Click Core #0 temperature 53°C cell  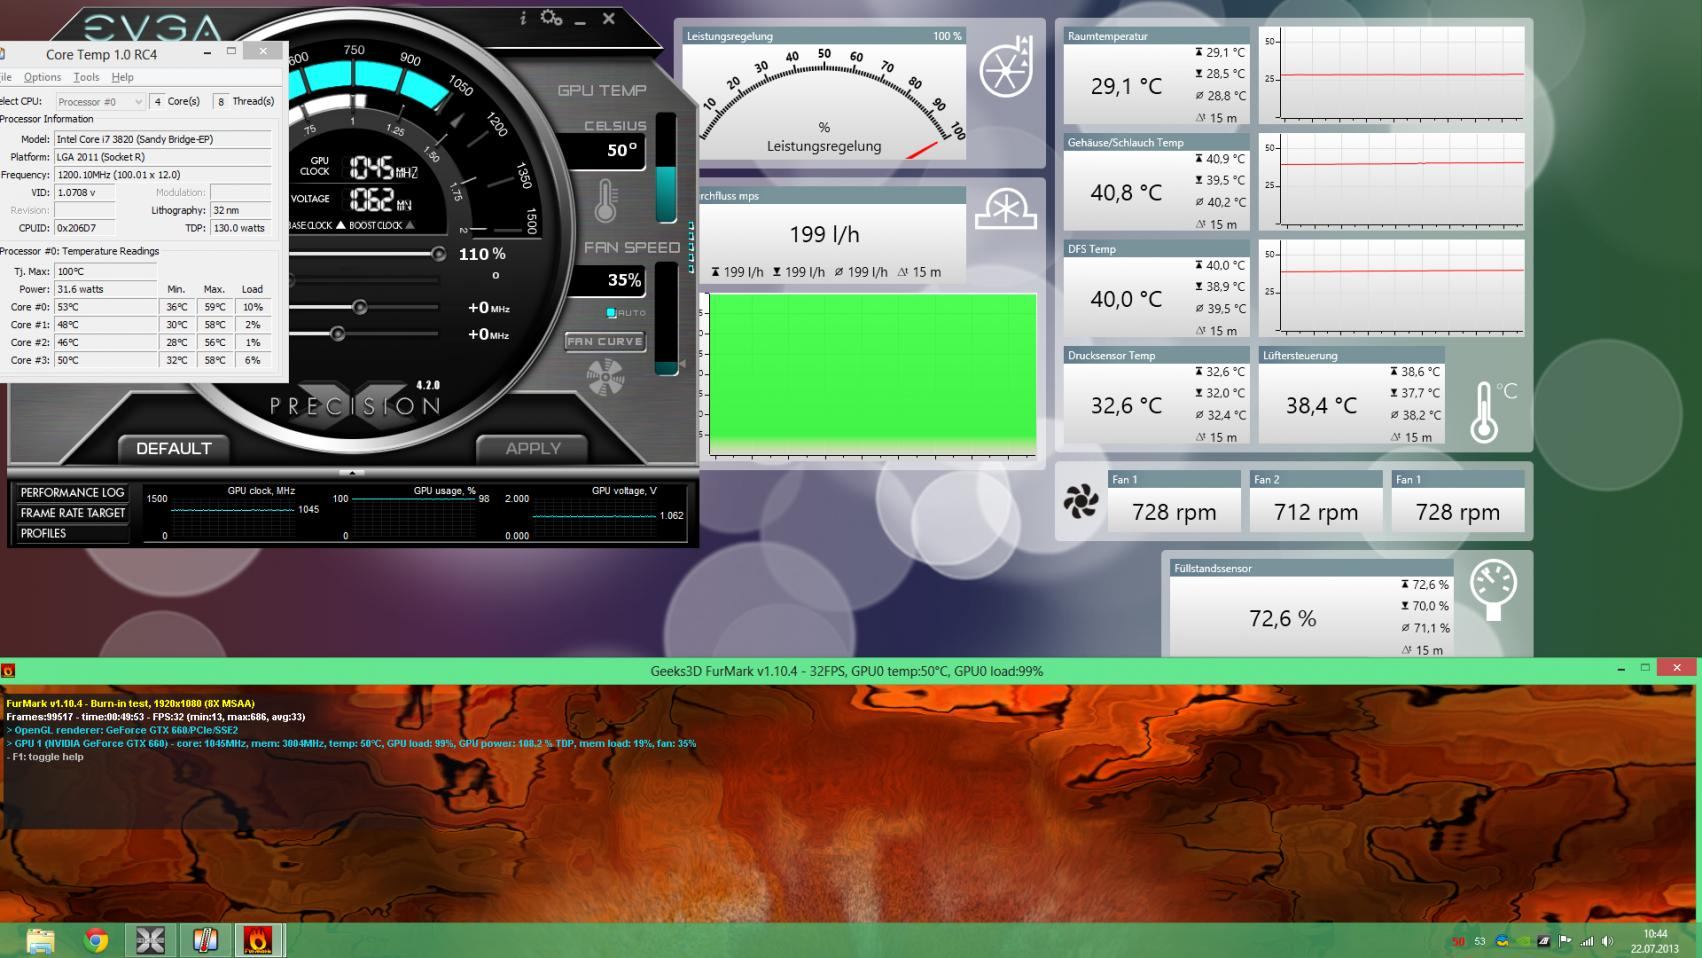click(105, 307)
